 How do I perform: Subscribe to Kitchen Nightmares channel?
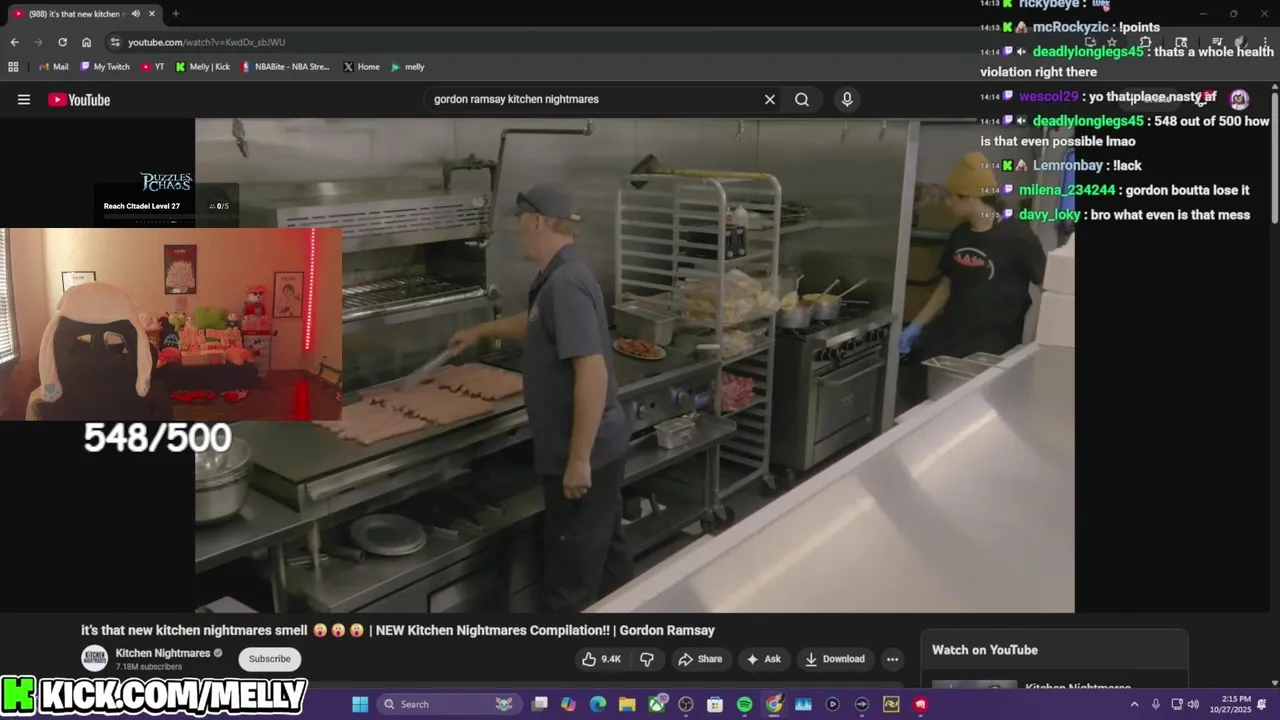point(269,659)
